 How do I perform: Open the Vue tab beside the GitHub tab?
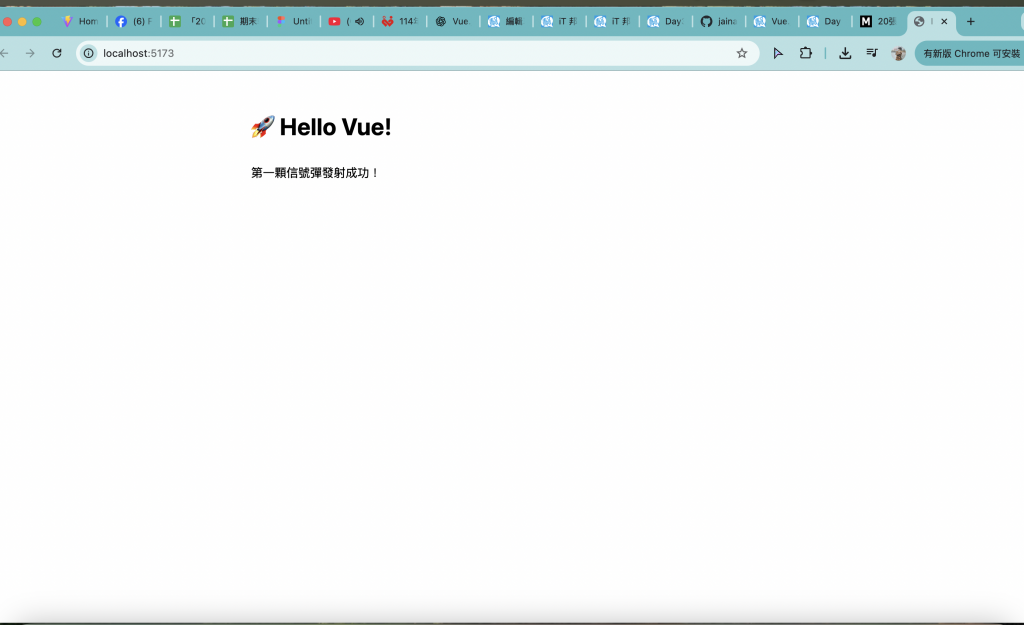772,22
